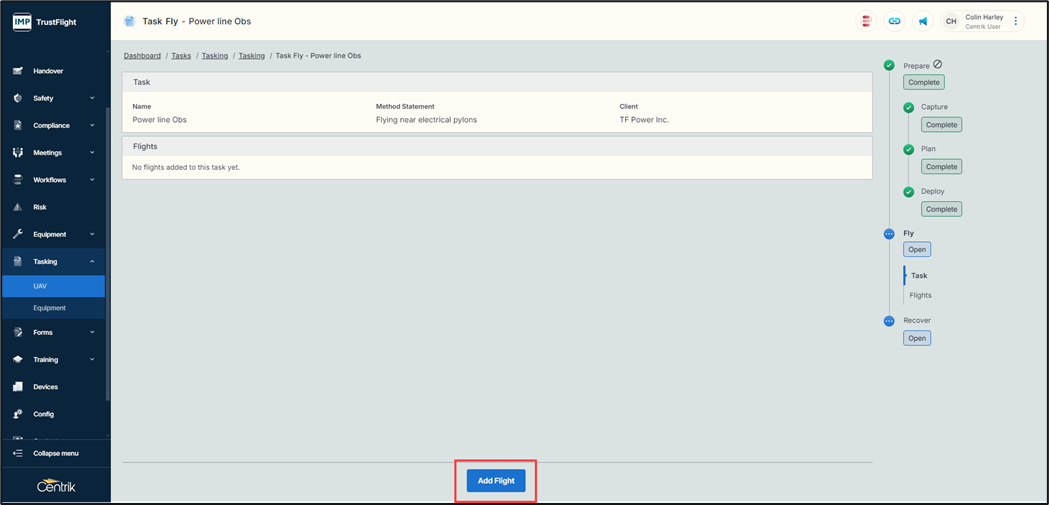Click the Complete badge under Prepare

(924, 83)
